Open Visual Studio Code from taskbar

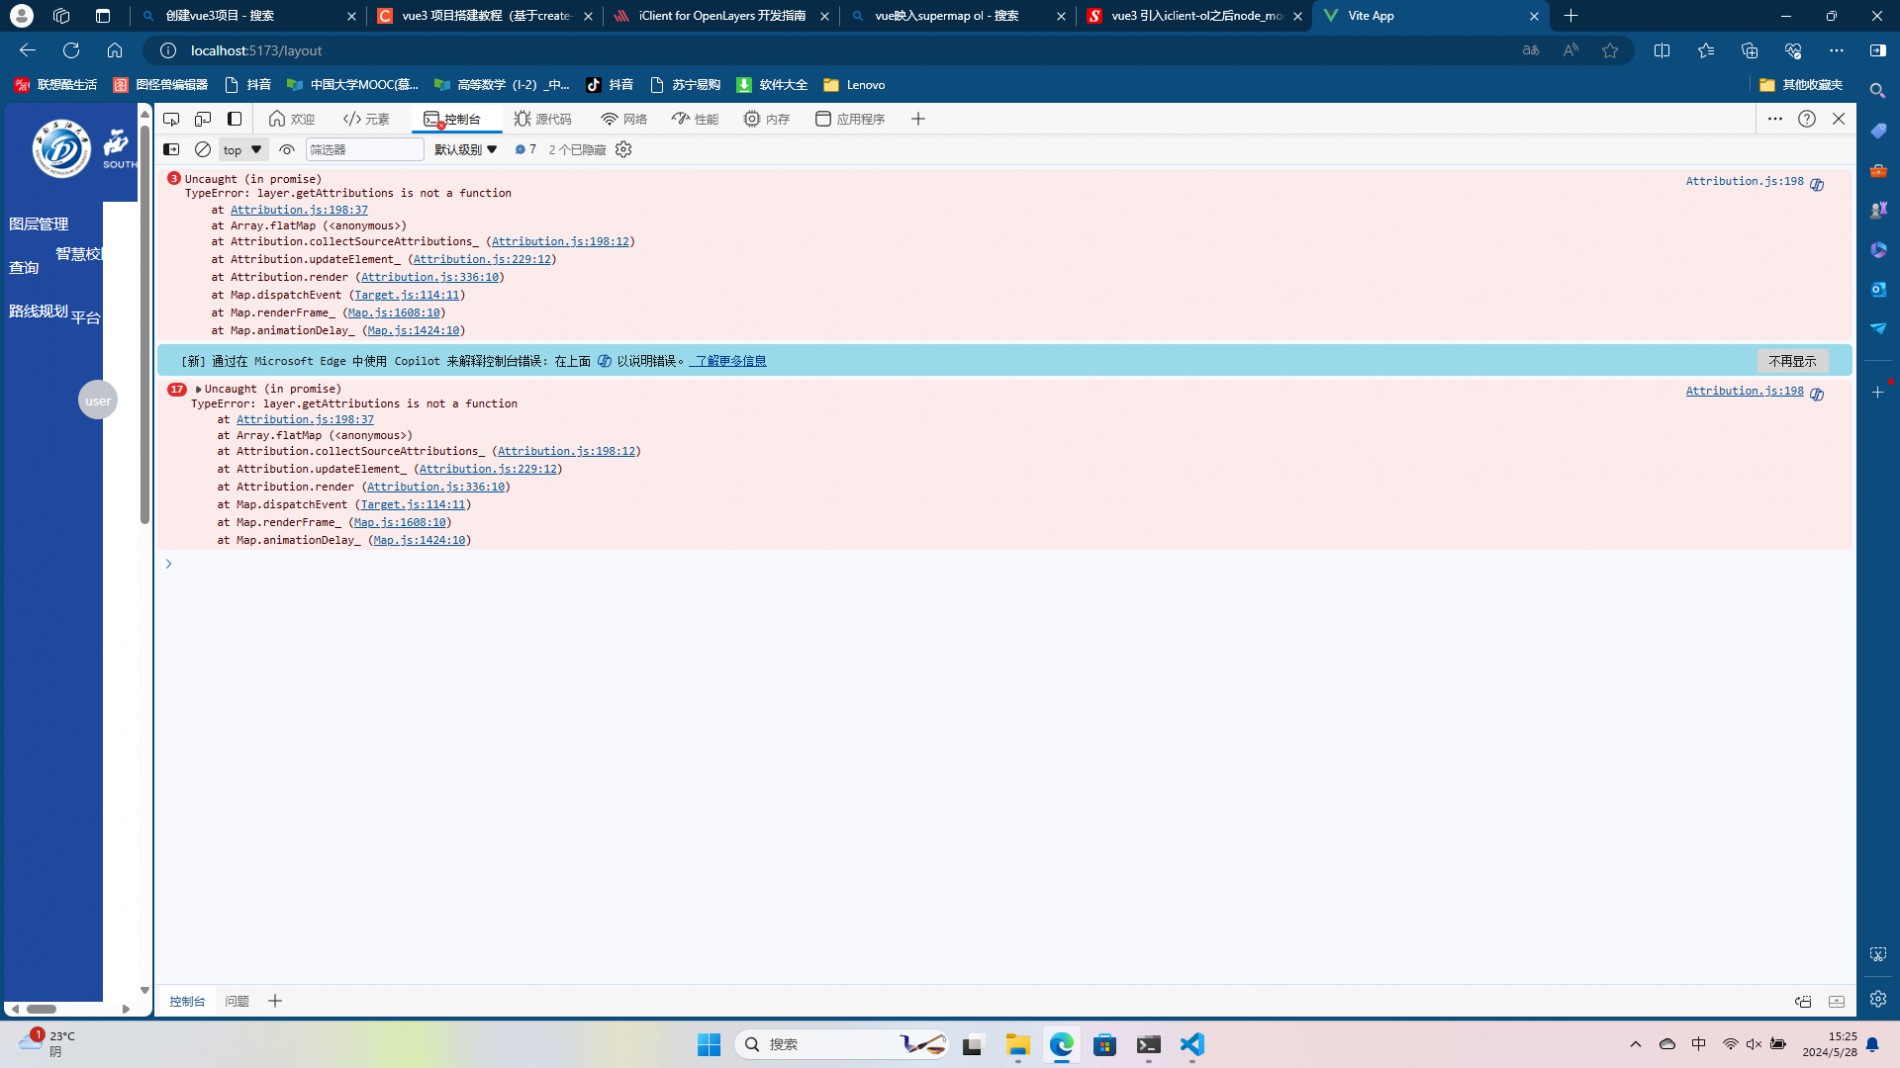pos(1192,1045)
